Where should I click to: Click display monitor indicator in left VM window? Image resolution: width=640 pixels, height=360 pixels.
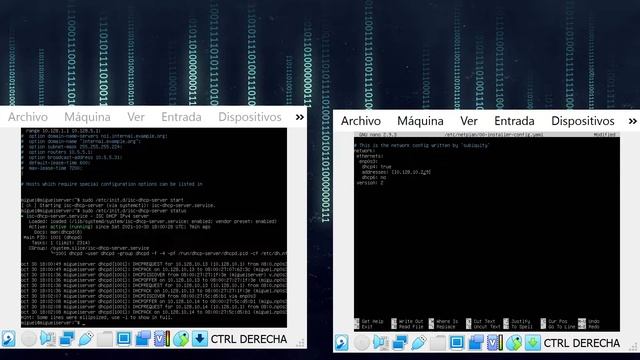click(x=124, y=339)
